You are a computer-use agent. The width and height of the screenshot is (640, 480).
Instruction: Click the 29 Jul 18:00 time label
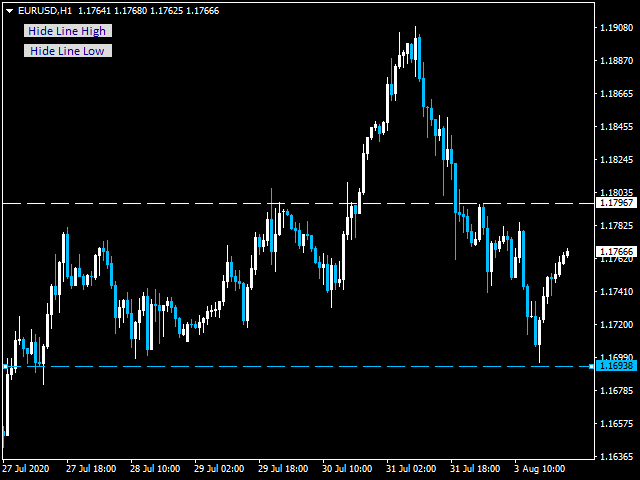coord(283,469)
